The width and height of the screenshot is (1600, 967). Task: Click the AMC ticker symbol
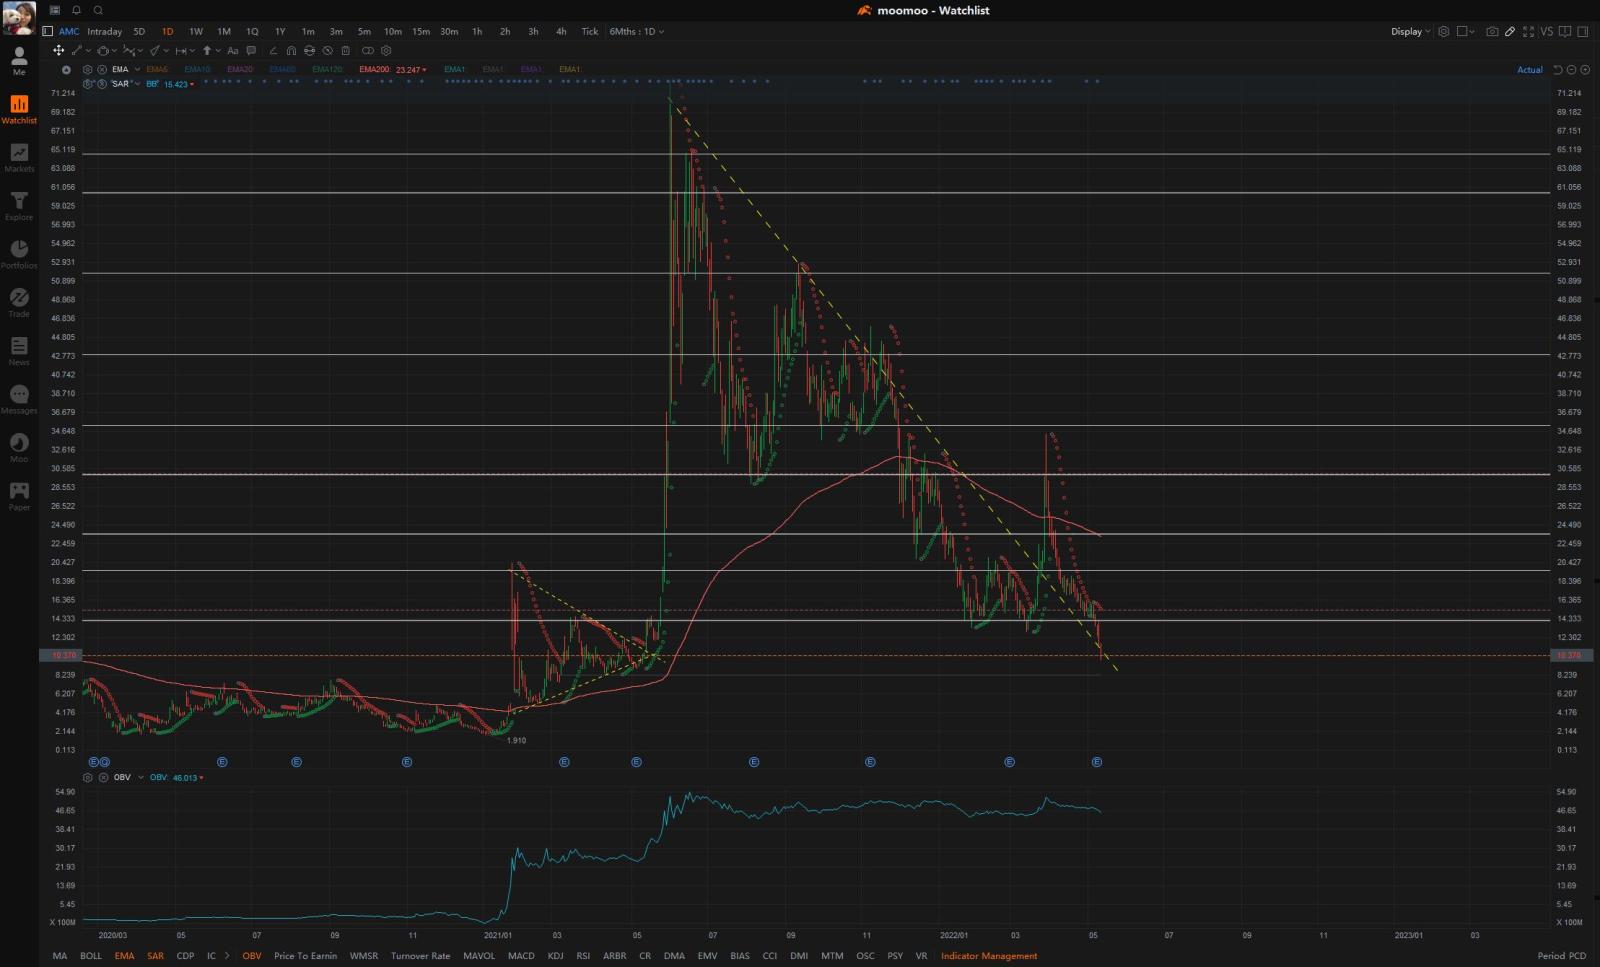point(69,31)
